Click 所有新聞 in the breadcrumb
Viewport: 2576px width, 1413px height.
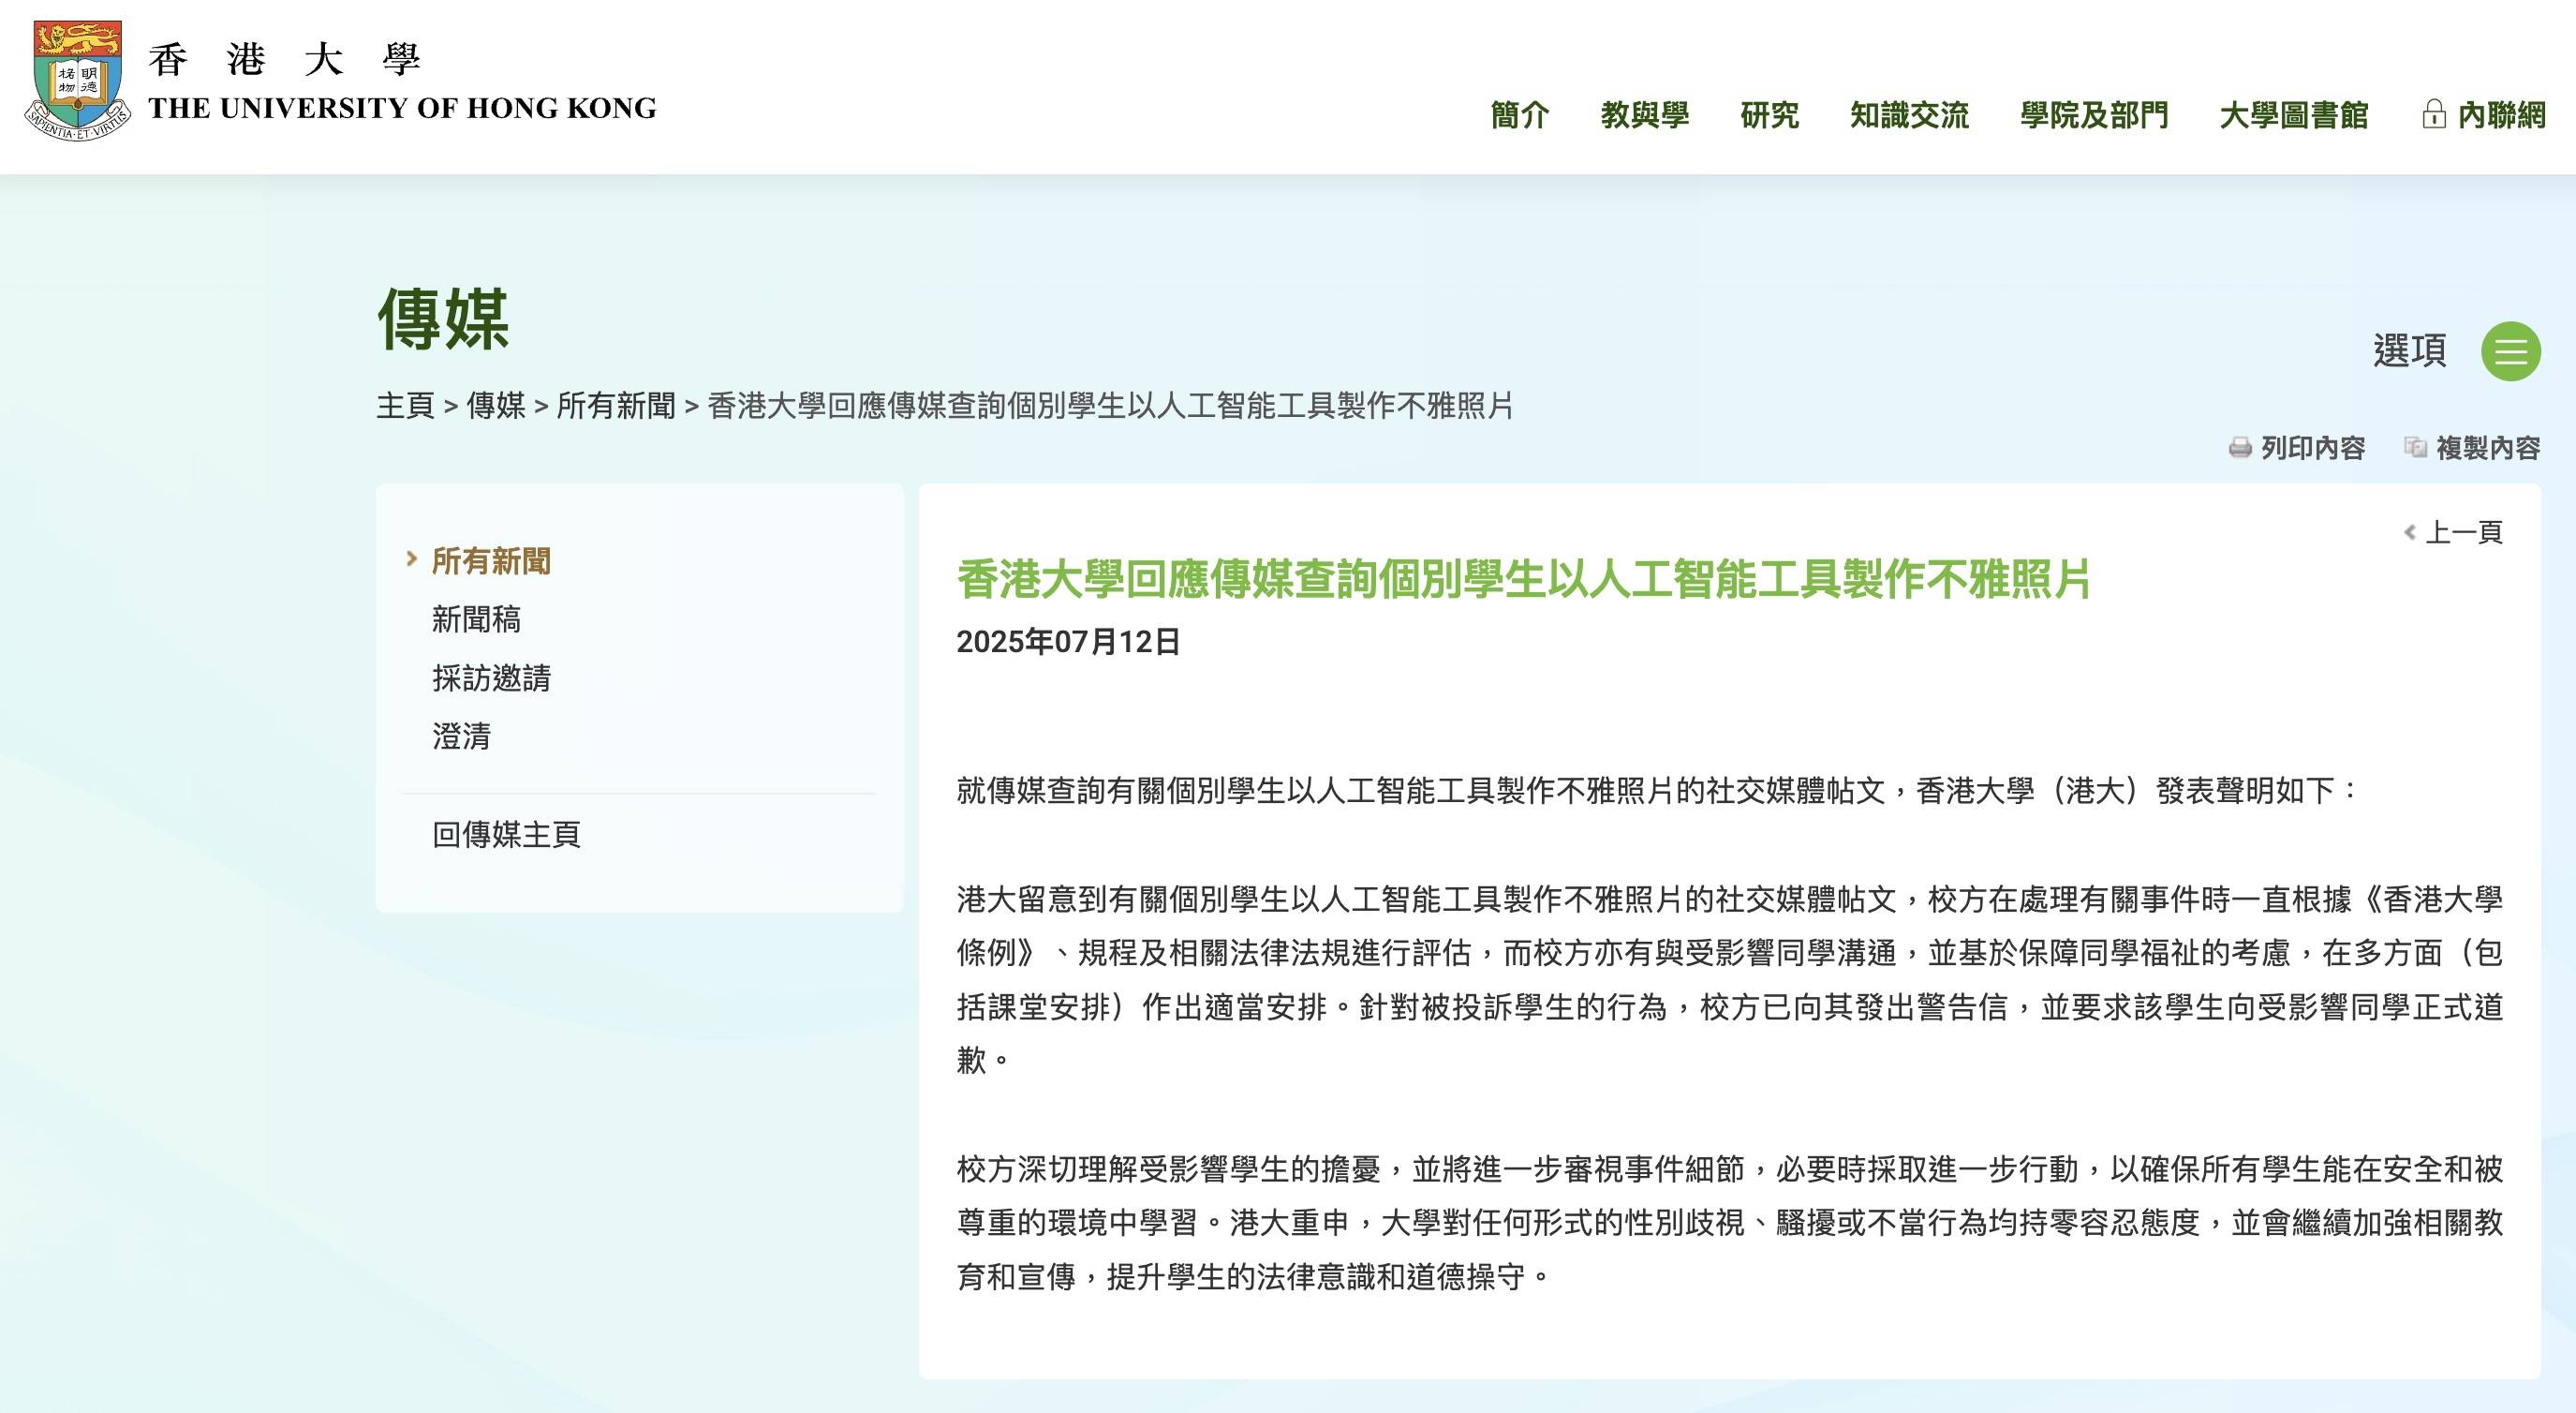pos(616,406)
